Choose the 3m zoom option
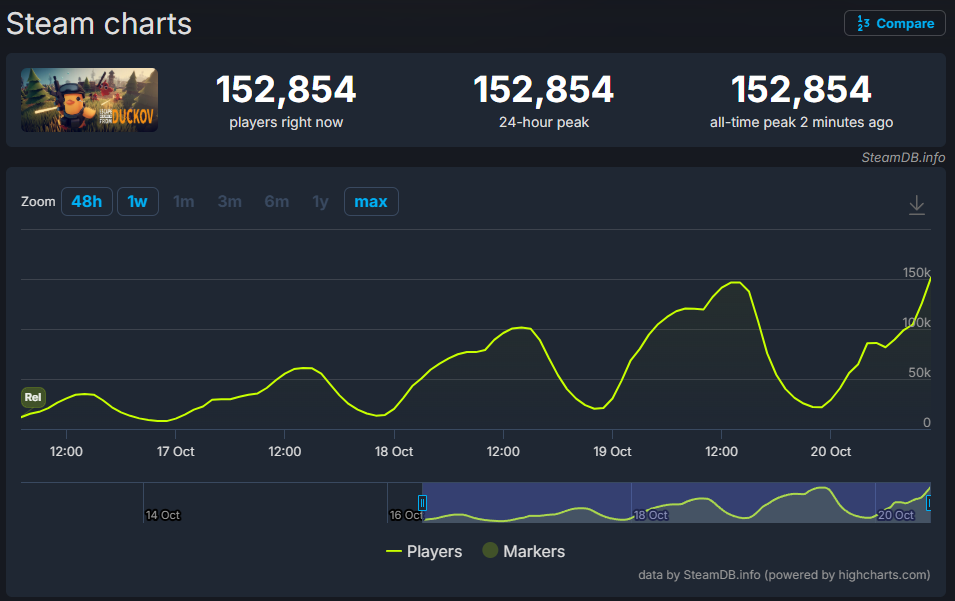Viewport: 955px width, 601px height. 230,202
